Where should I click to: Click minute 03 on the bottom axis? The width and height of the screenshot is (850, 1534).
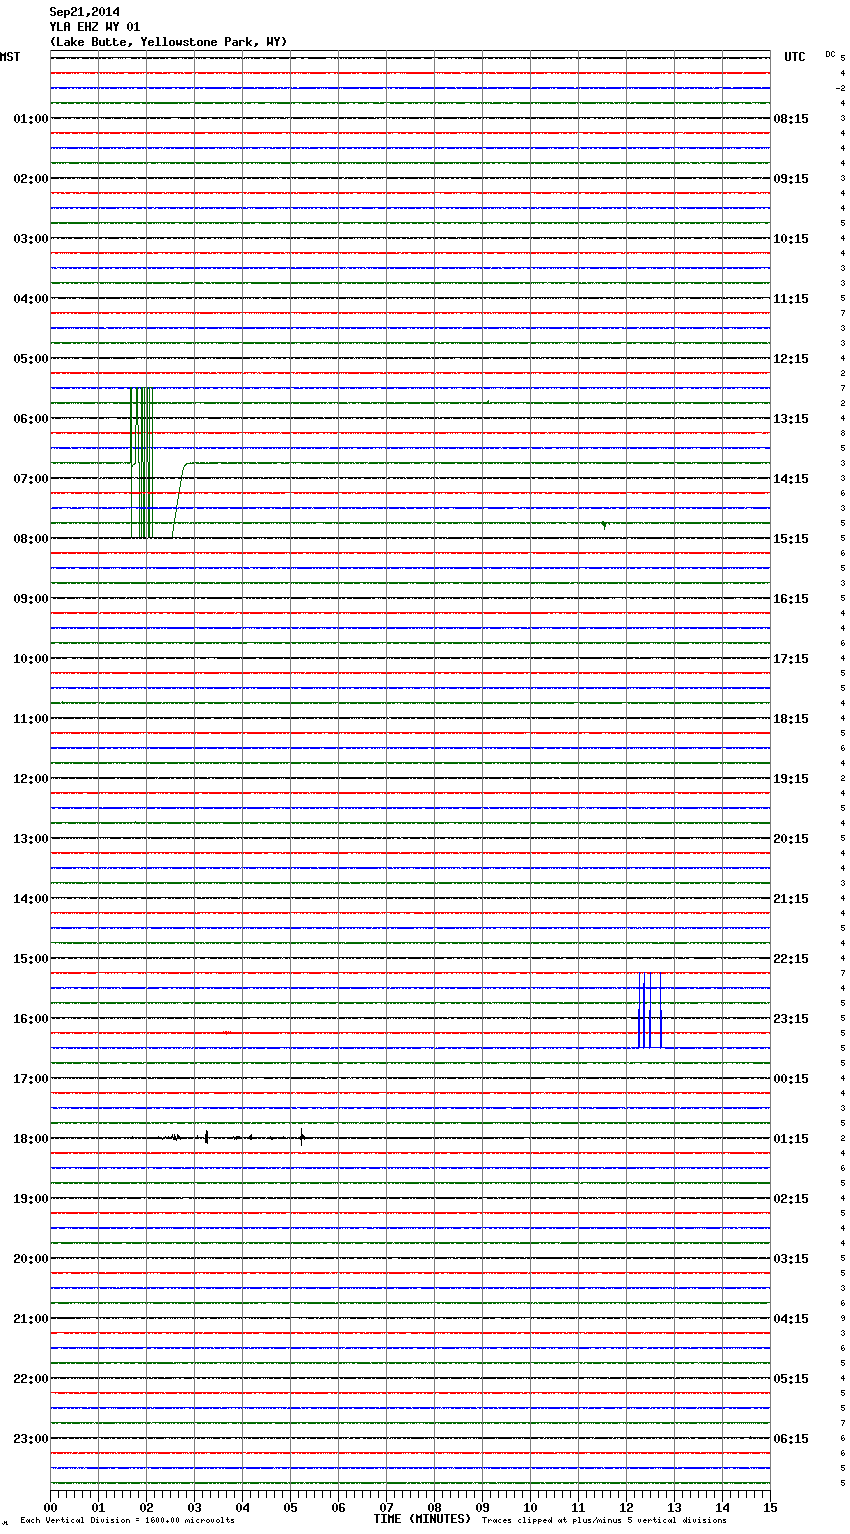pos(194,1507)
